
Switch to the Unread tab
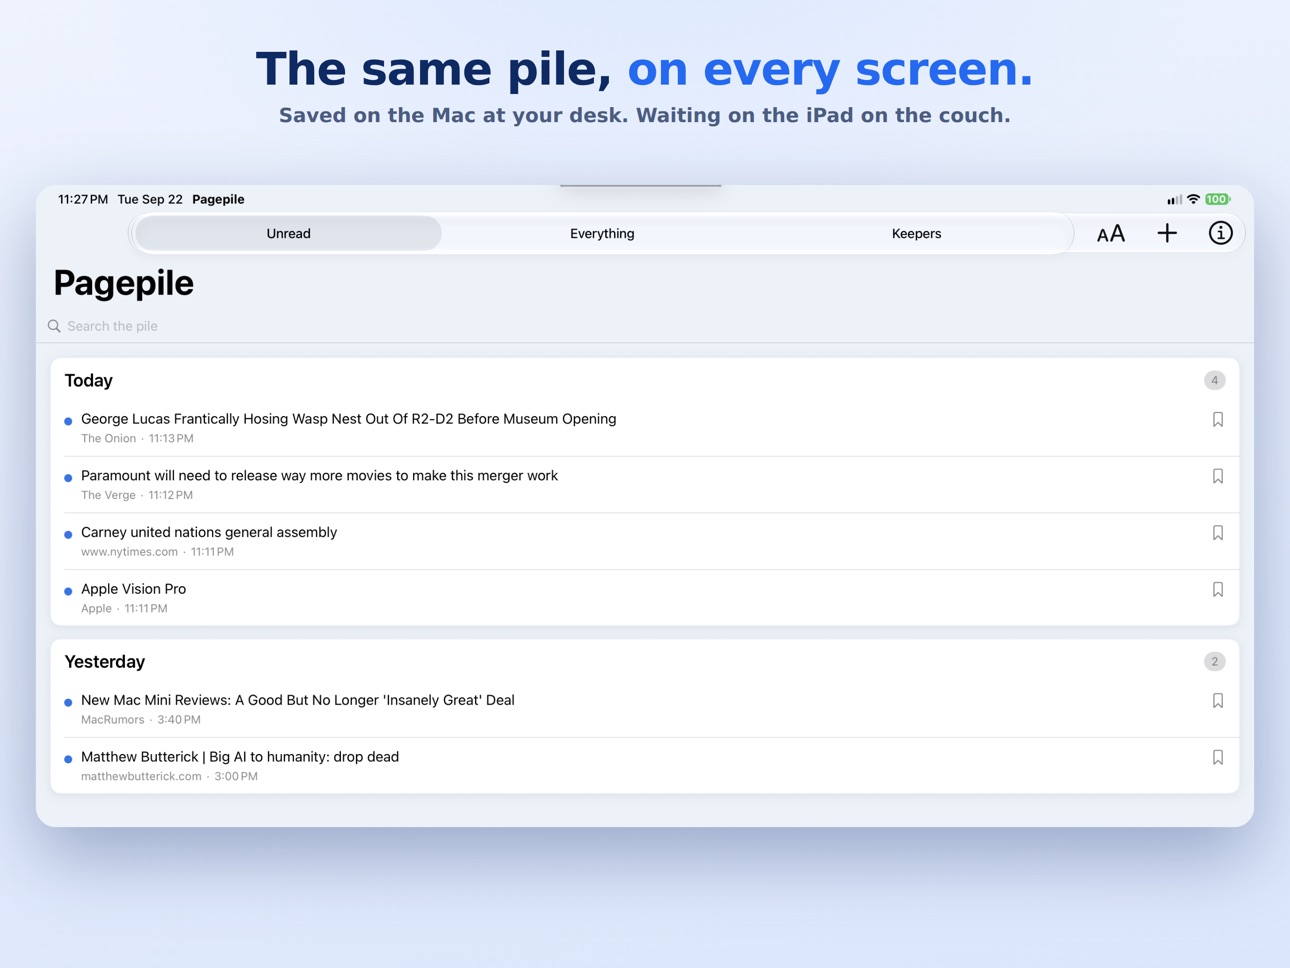point(288,234)
